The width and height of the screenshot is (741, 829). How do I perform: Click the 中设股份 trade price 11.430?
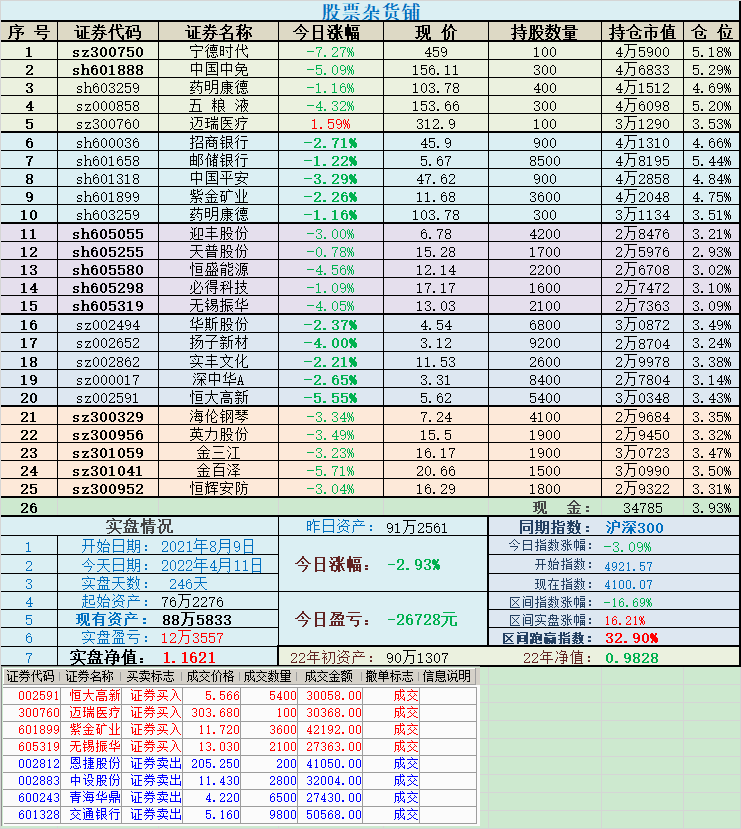(x=219, y=780)
